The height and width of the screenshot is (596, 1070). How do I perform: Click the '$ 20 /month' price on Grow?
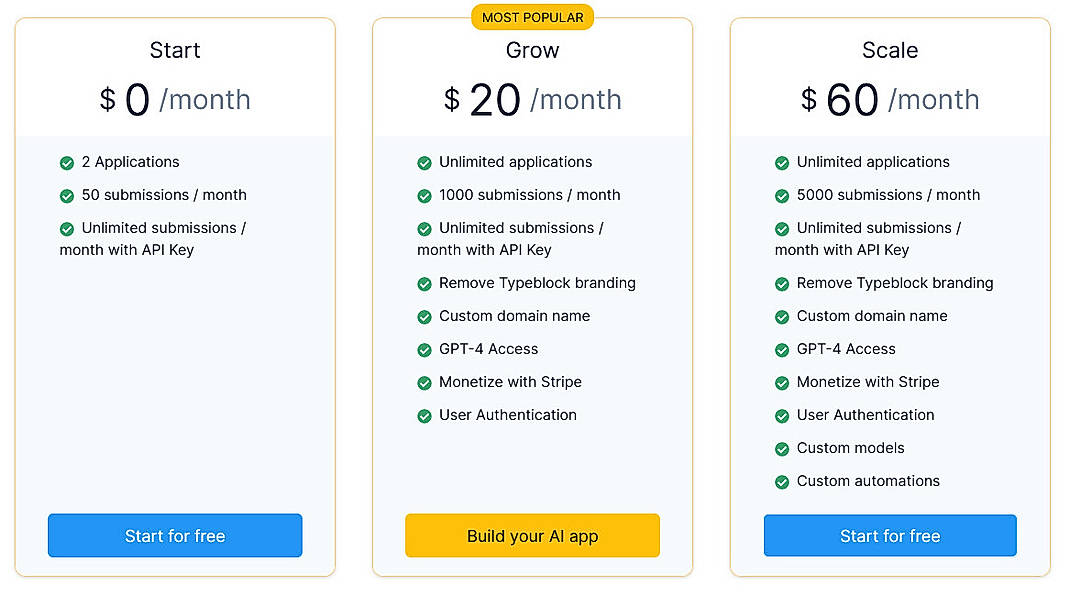pyautogui.click(x=533, y=100)
